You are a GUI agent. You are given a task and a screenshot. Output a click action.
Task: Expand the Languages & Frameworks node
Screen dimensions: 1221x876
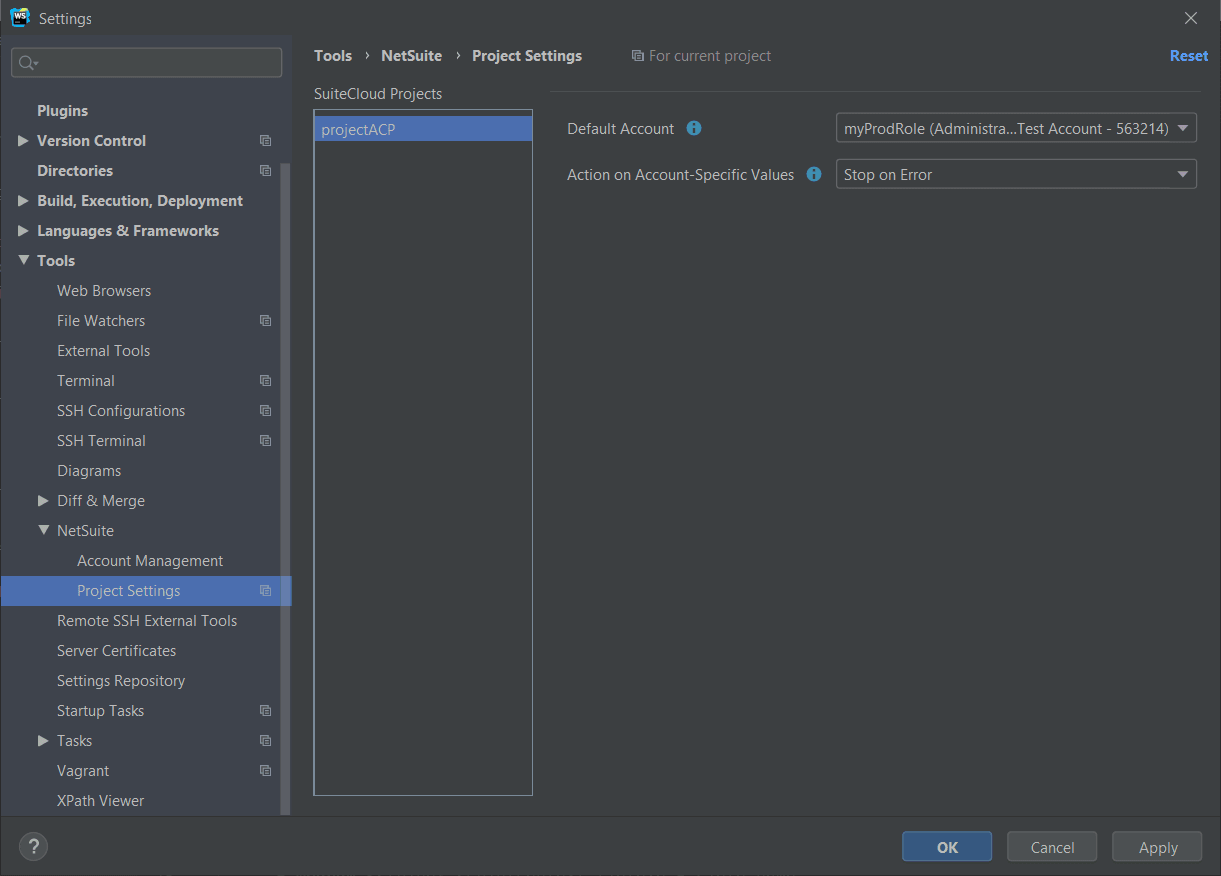tap(23, 231)
